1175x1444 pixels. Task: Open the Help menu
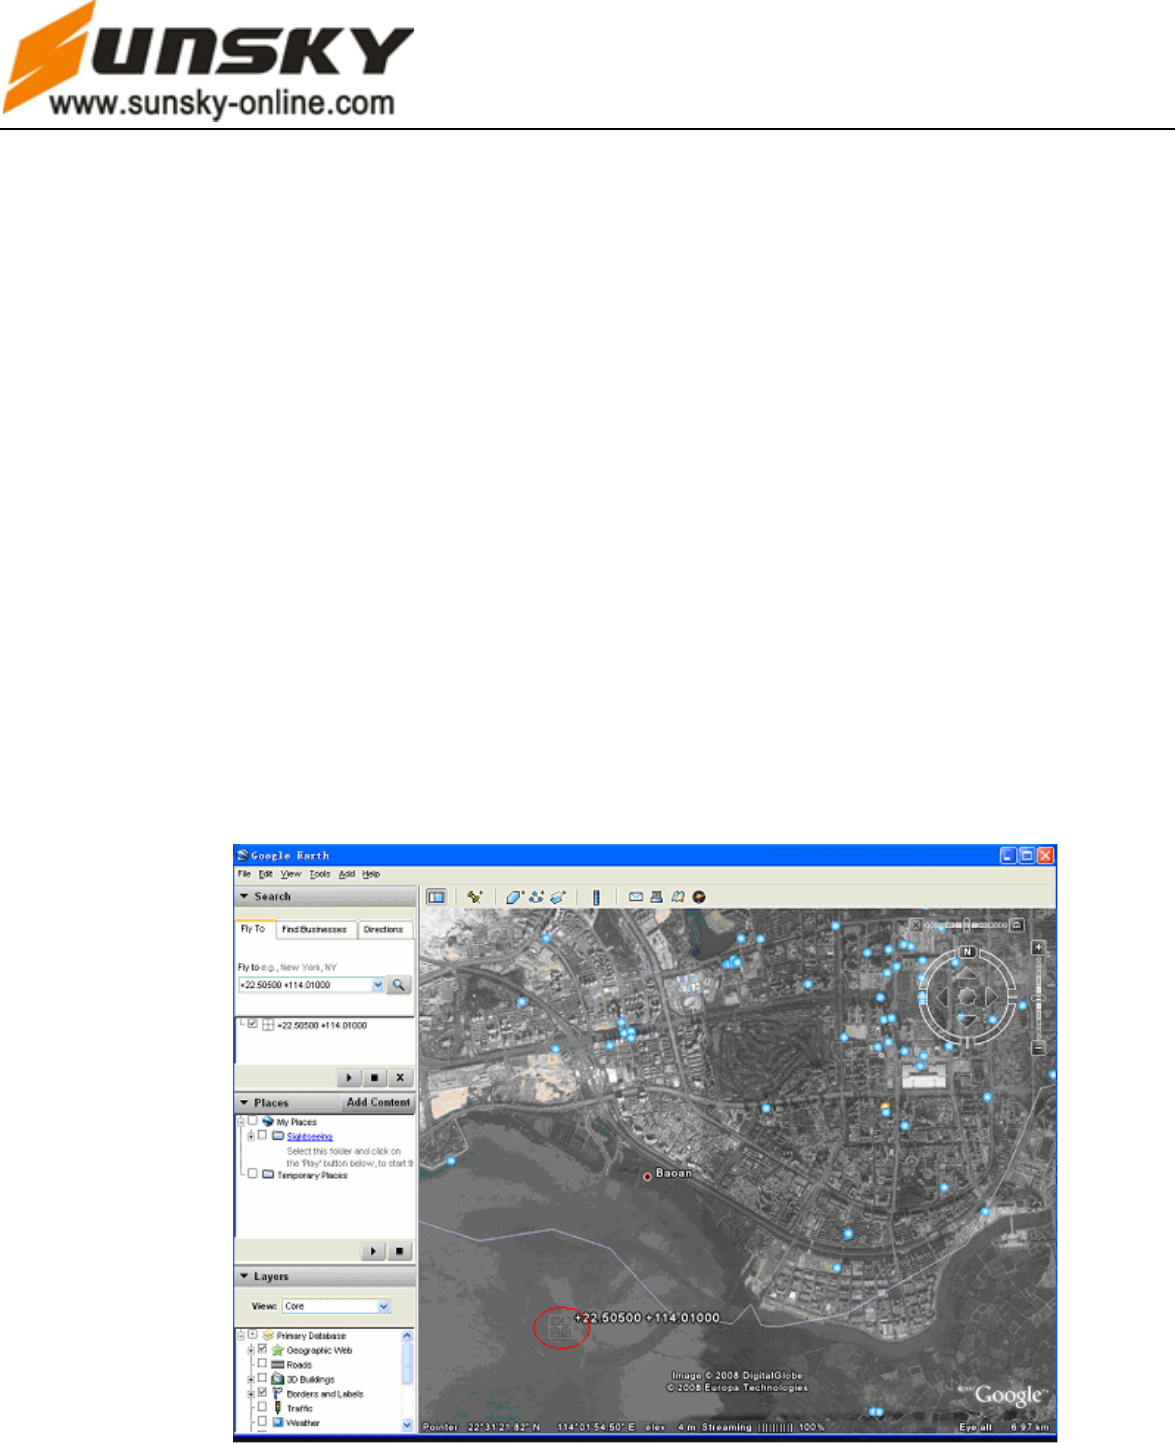coord(371,874)
